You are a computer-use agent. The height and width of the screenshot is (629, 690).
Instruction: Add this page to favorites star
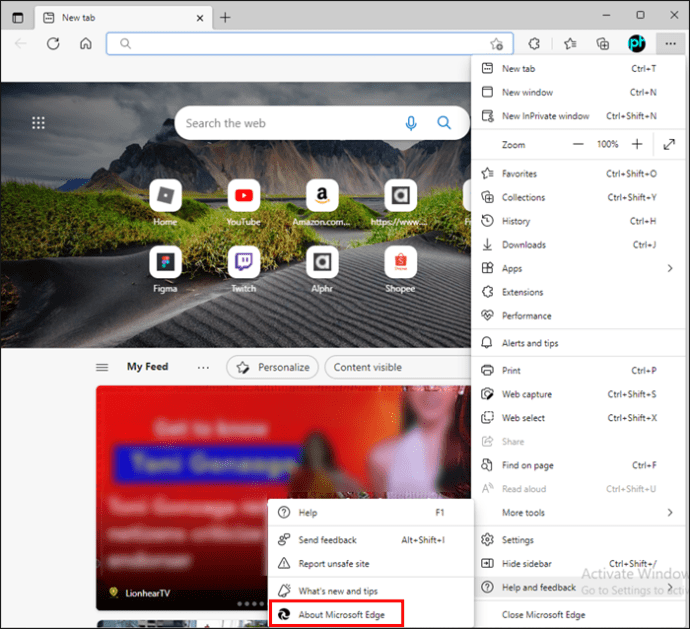click(x=496, y=44)
